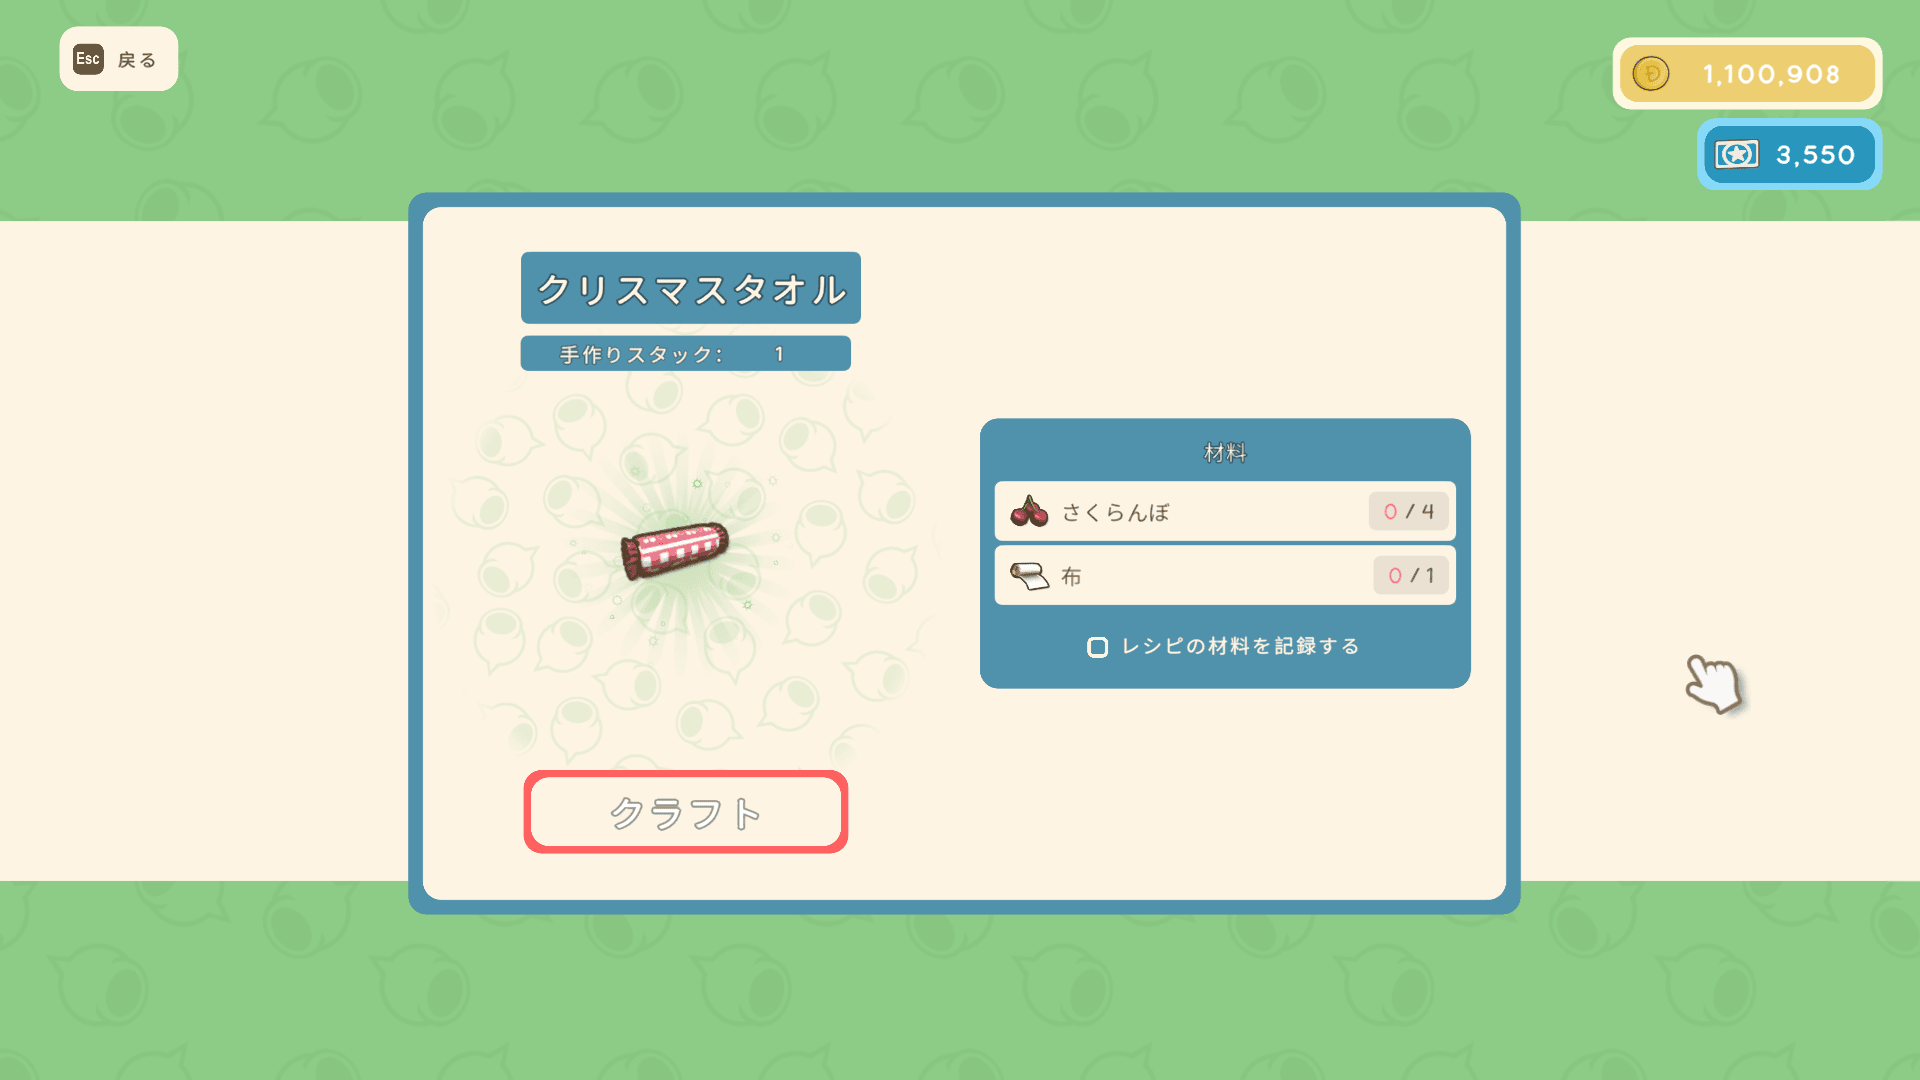Click the hand cursor icon
This screenshot has width=1920, height=1080.
coord(1714,684)
